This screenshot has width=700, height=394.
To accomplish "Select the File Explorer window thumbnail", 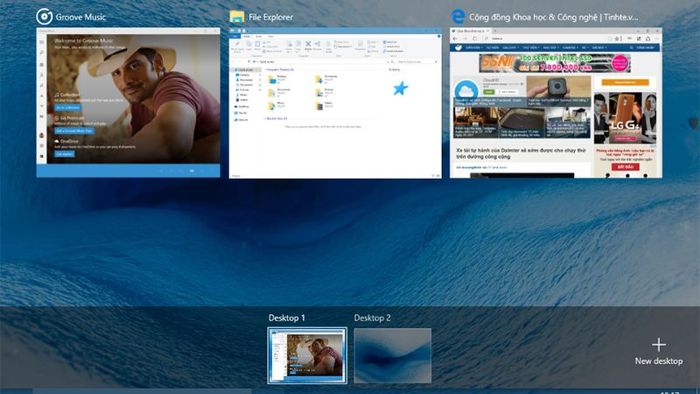I will 335,103.
